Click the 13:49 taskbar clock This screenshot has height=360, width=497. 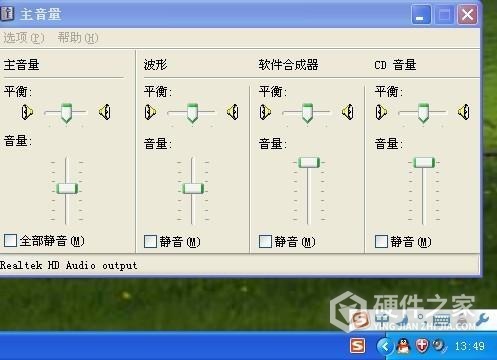[x=470, y=346]
